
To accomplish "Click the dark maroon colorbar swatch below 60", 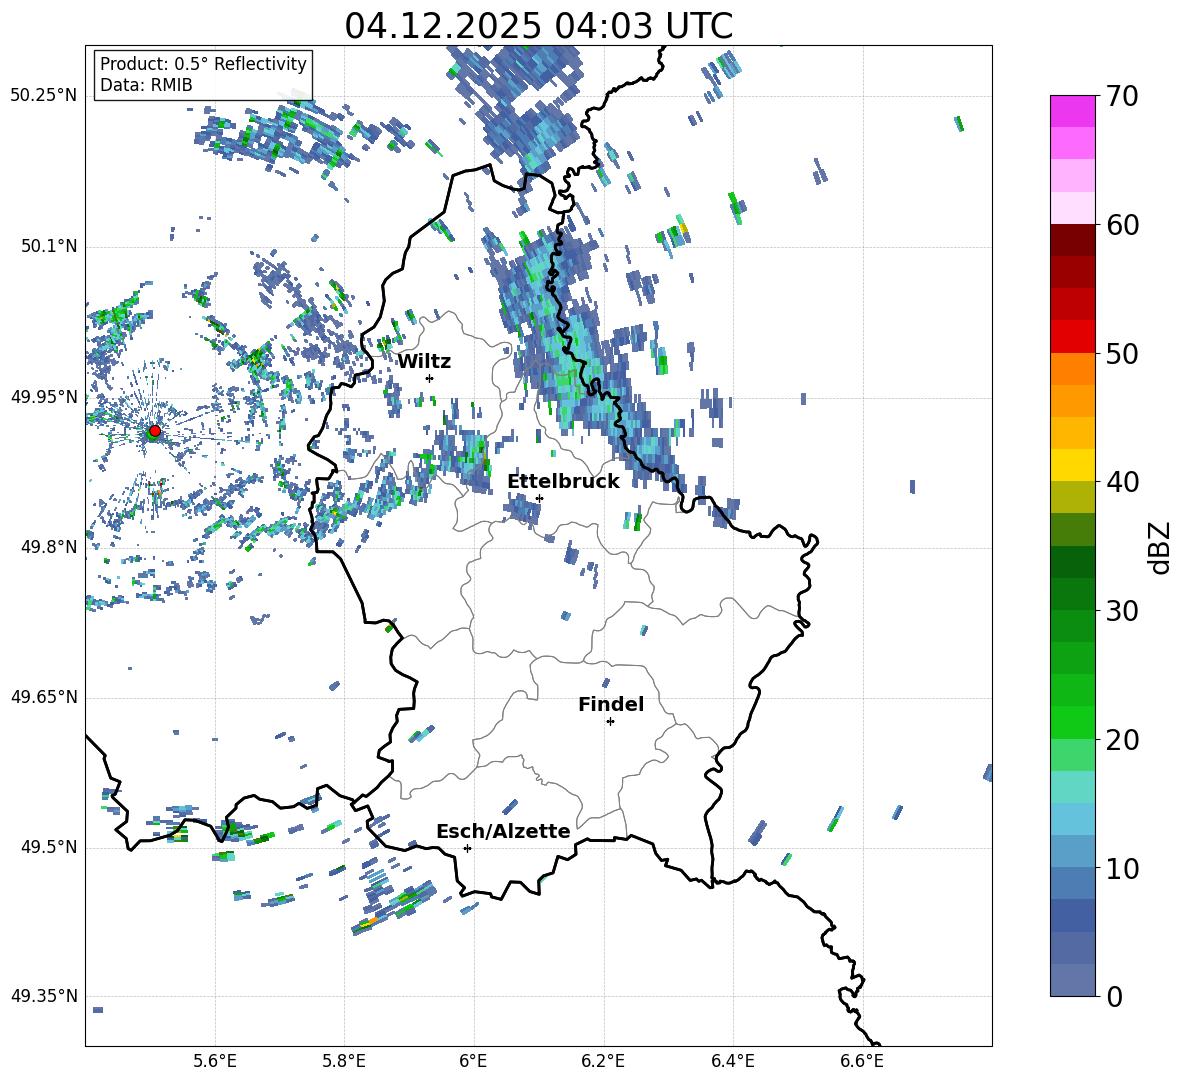I will click(x=1072, y=240).
